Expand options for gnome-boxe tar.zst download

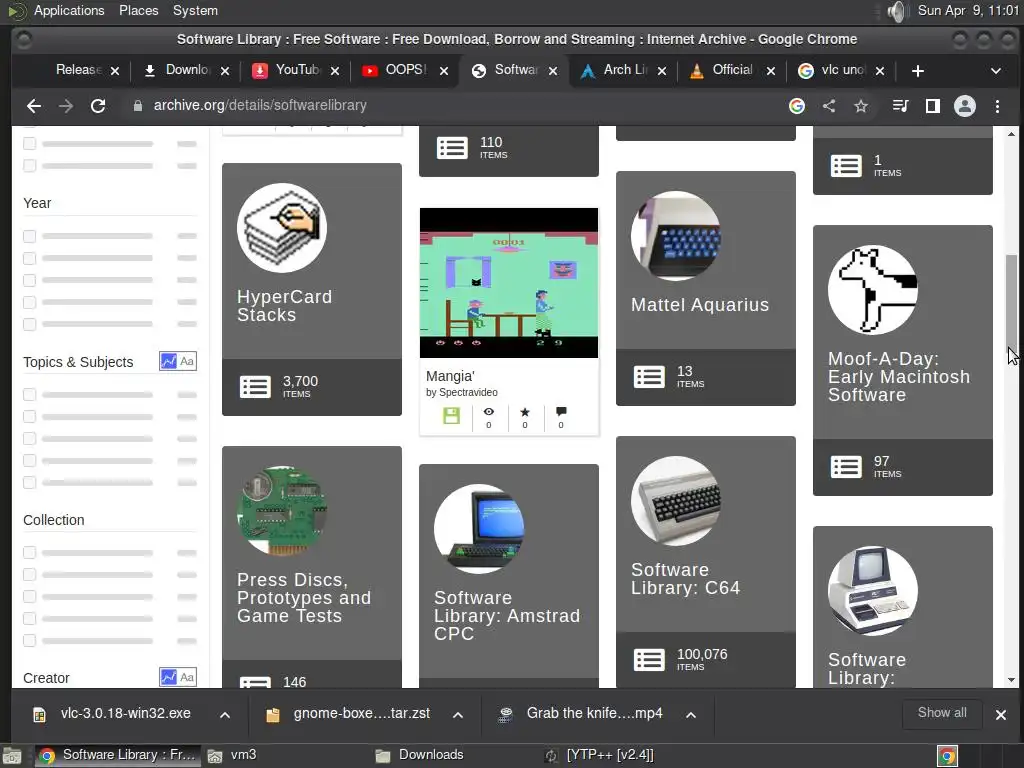point(458,715)
